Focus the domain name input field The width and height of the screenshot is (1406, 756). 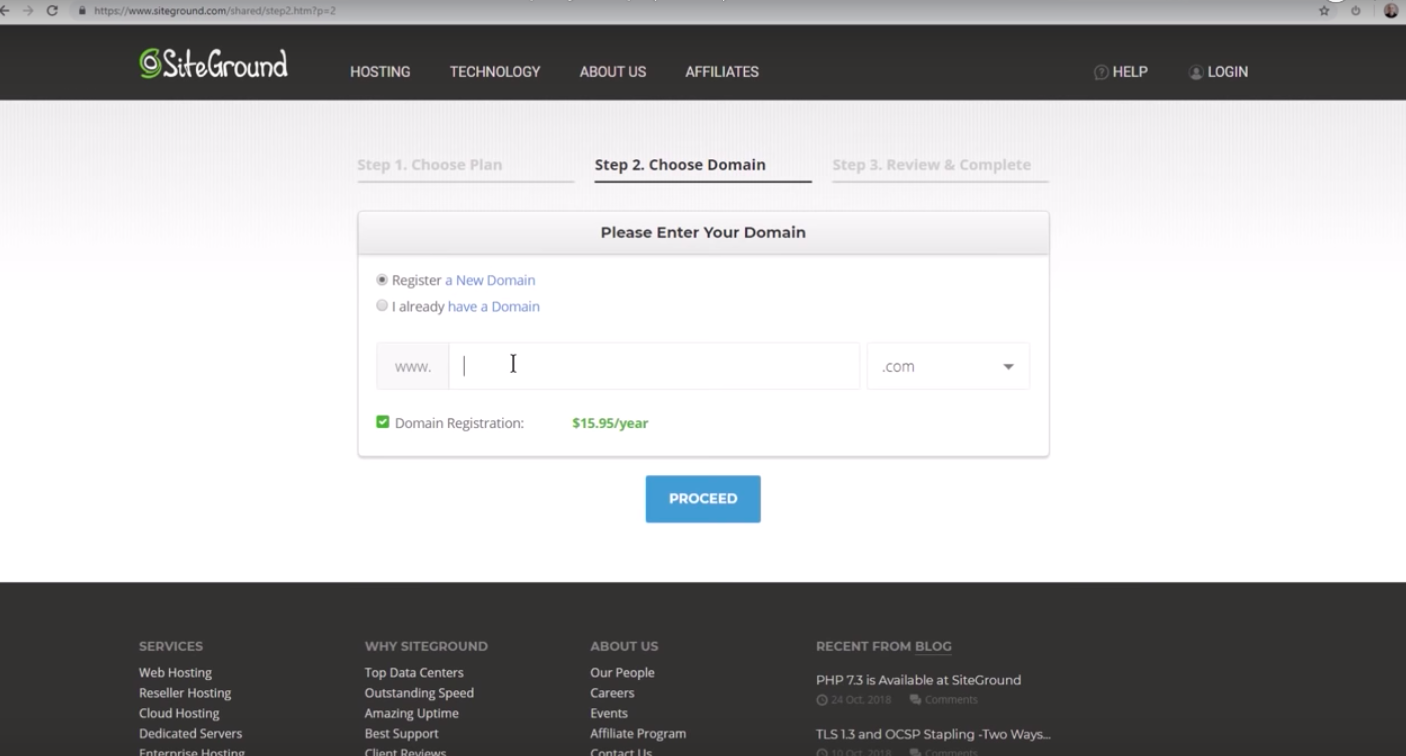point(654,366)
